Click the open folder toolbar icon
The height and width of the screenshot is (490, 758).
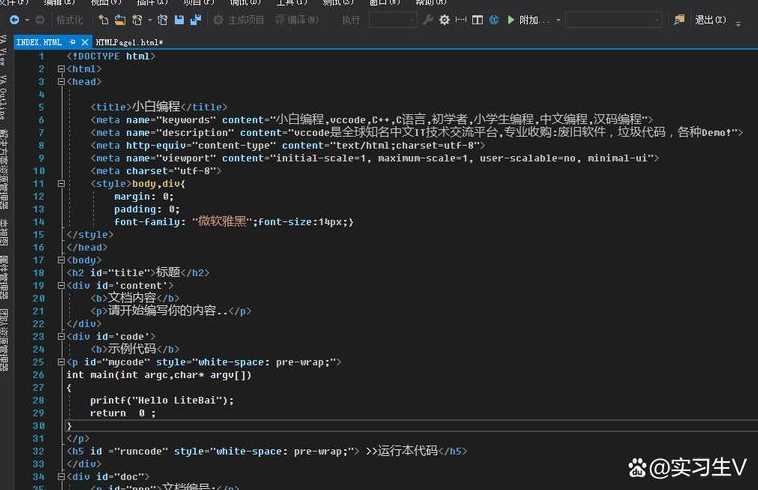[120, 20]
